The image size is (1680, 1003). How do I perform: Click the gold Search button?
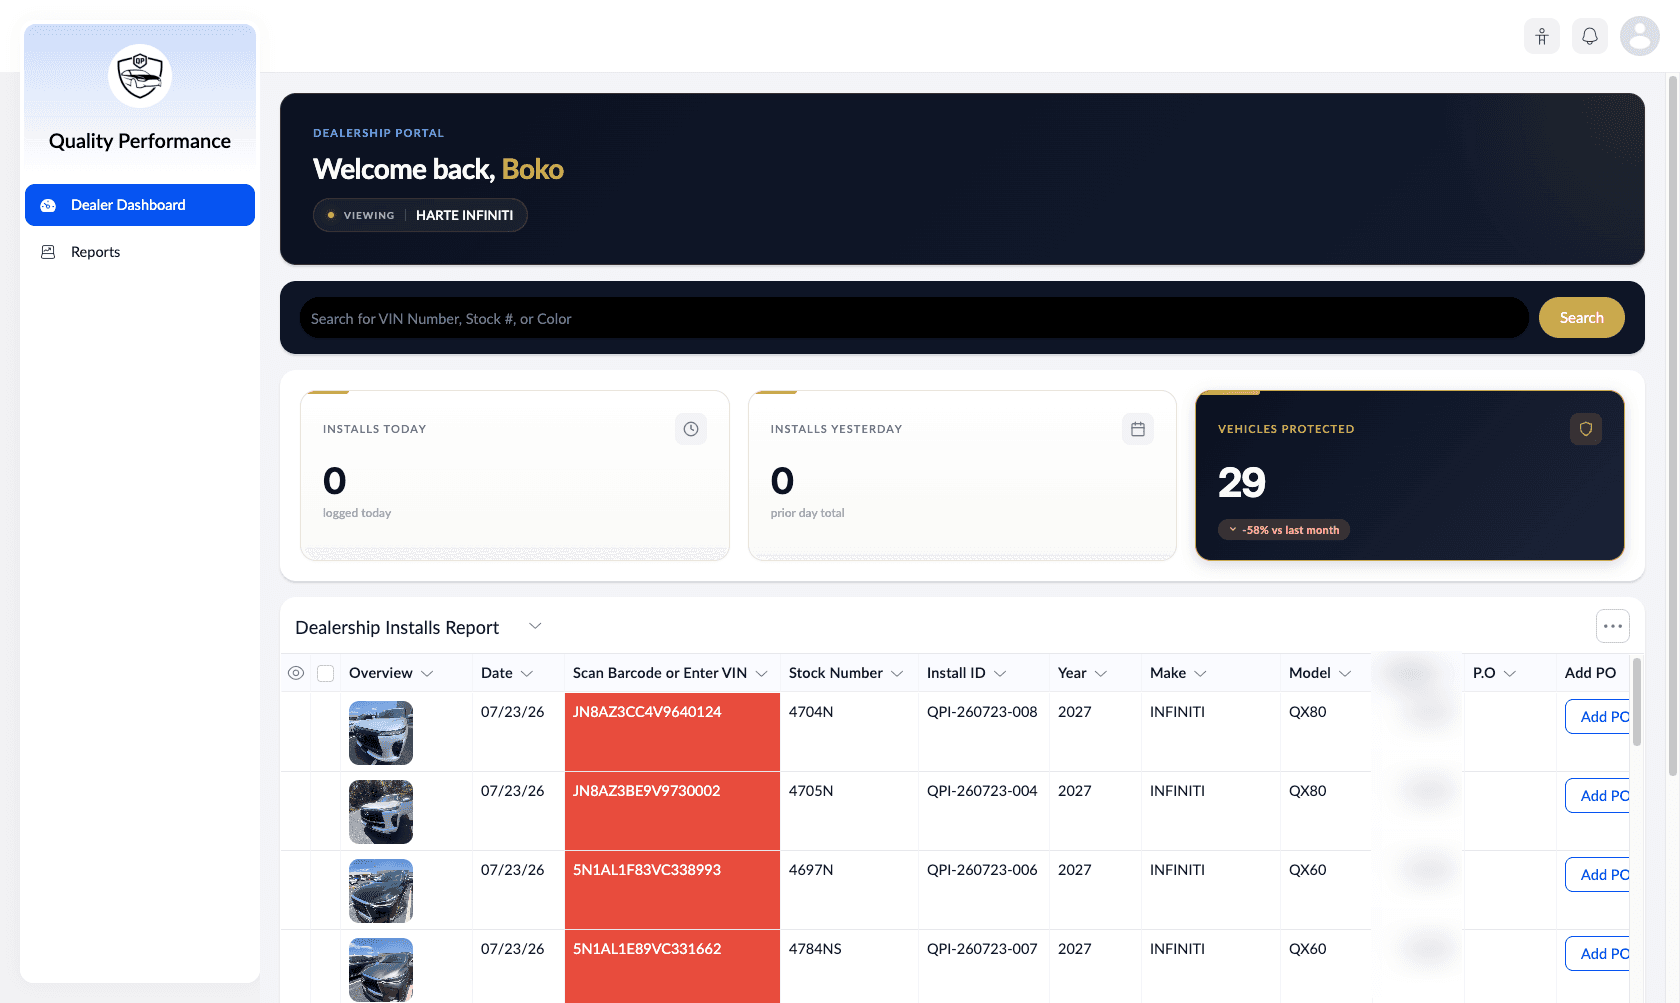click(1581, 318)
